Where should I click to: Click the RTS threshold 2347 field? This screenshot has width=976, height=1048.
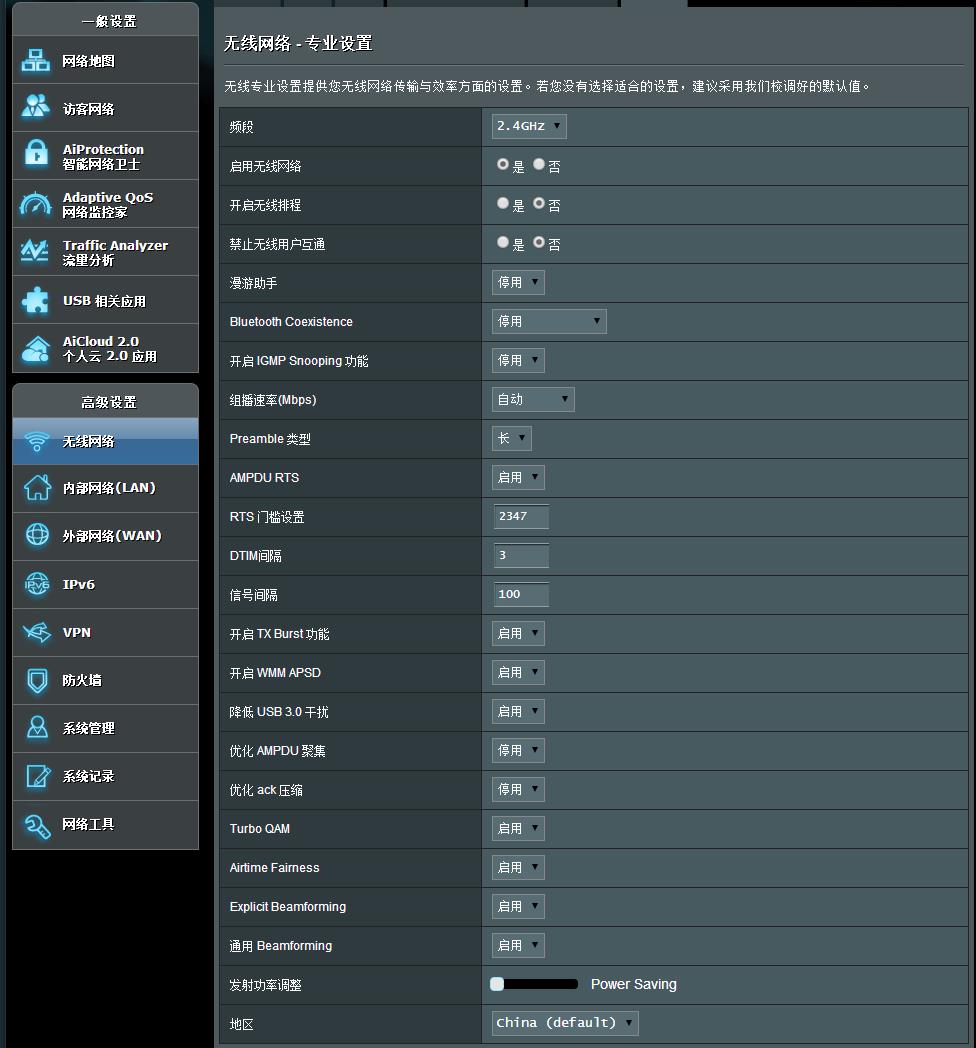[x=521, y=517]
